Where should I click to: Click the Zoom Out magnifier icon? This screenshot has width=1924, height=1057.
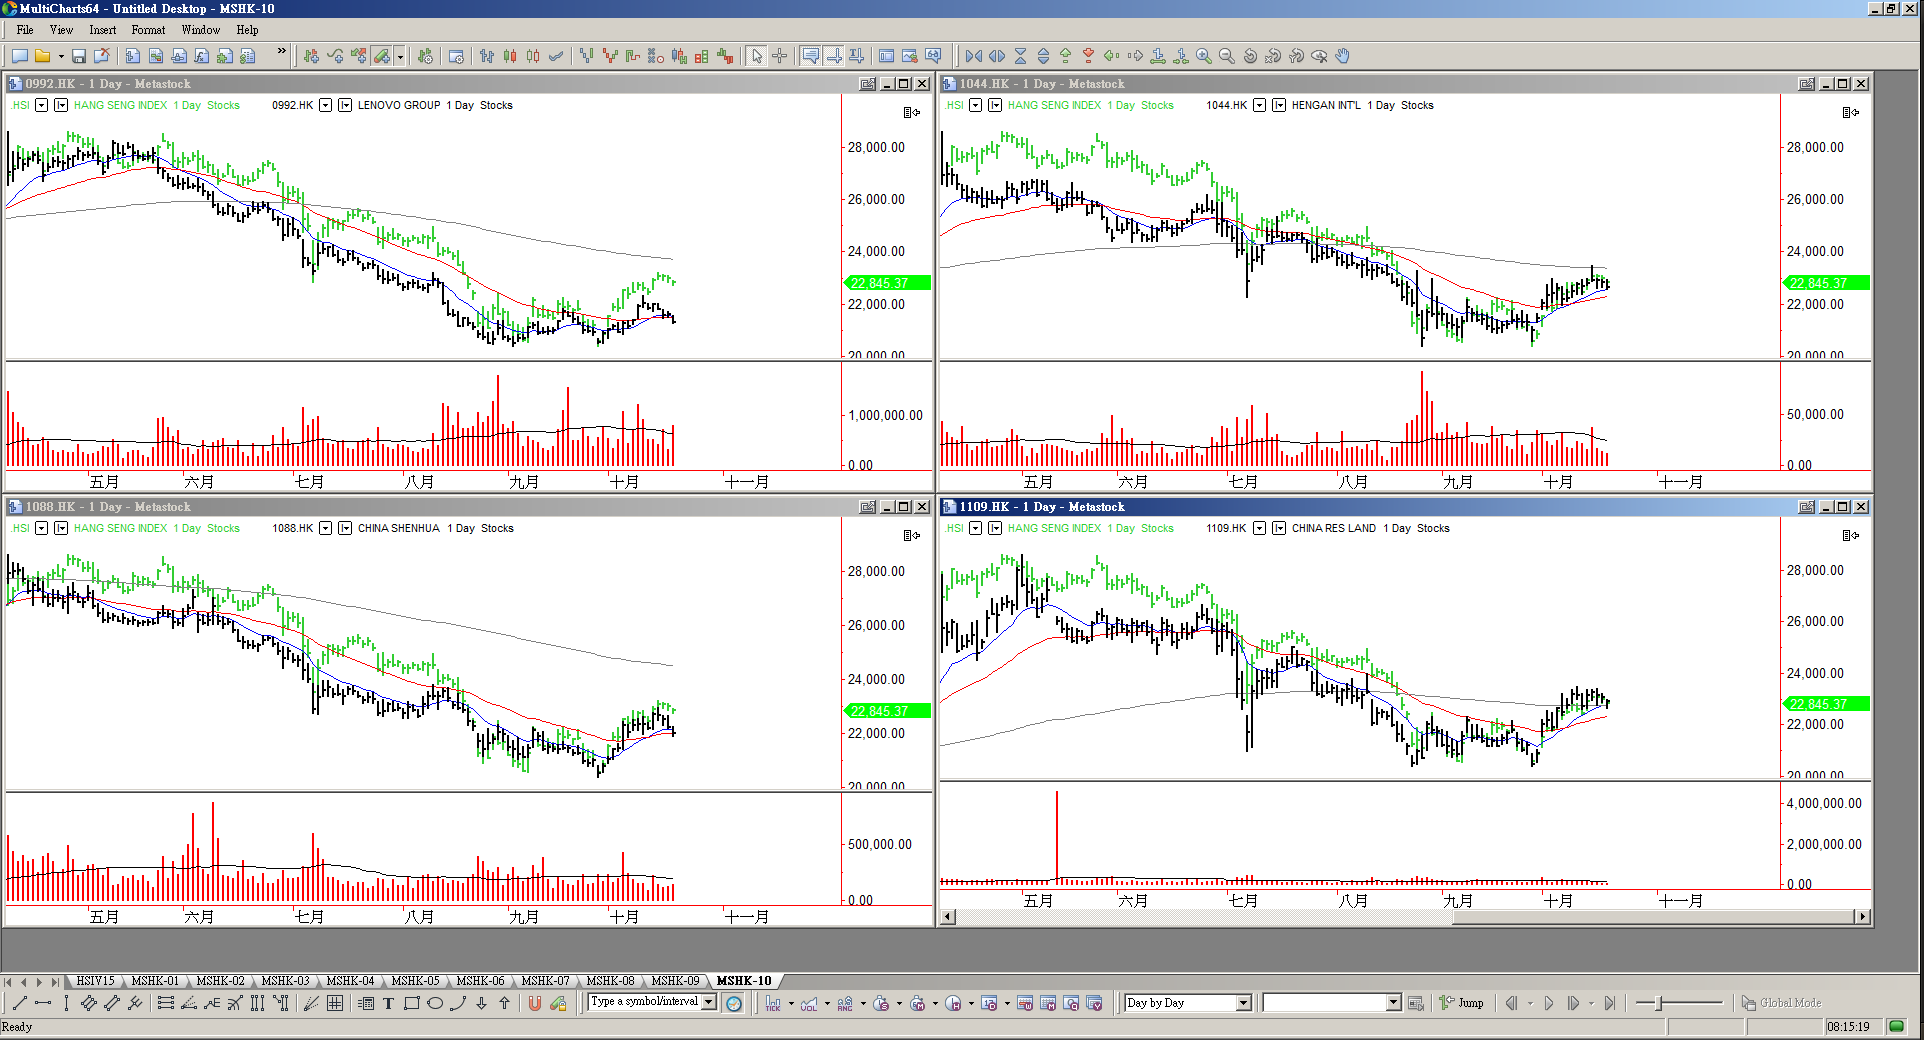[x=1226, y=56]
